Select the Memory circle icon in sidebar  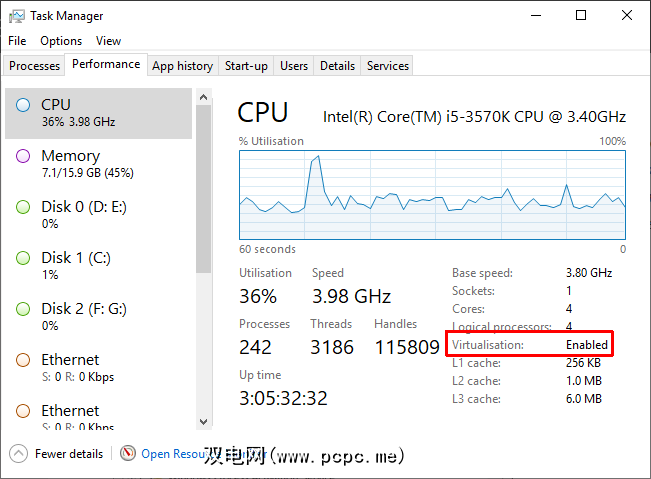click(22, 156)
